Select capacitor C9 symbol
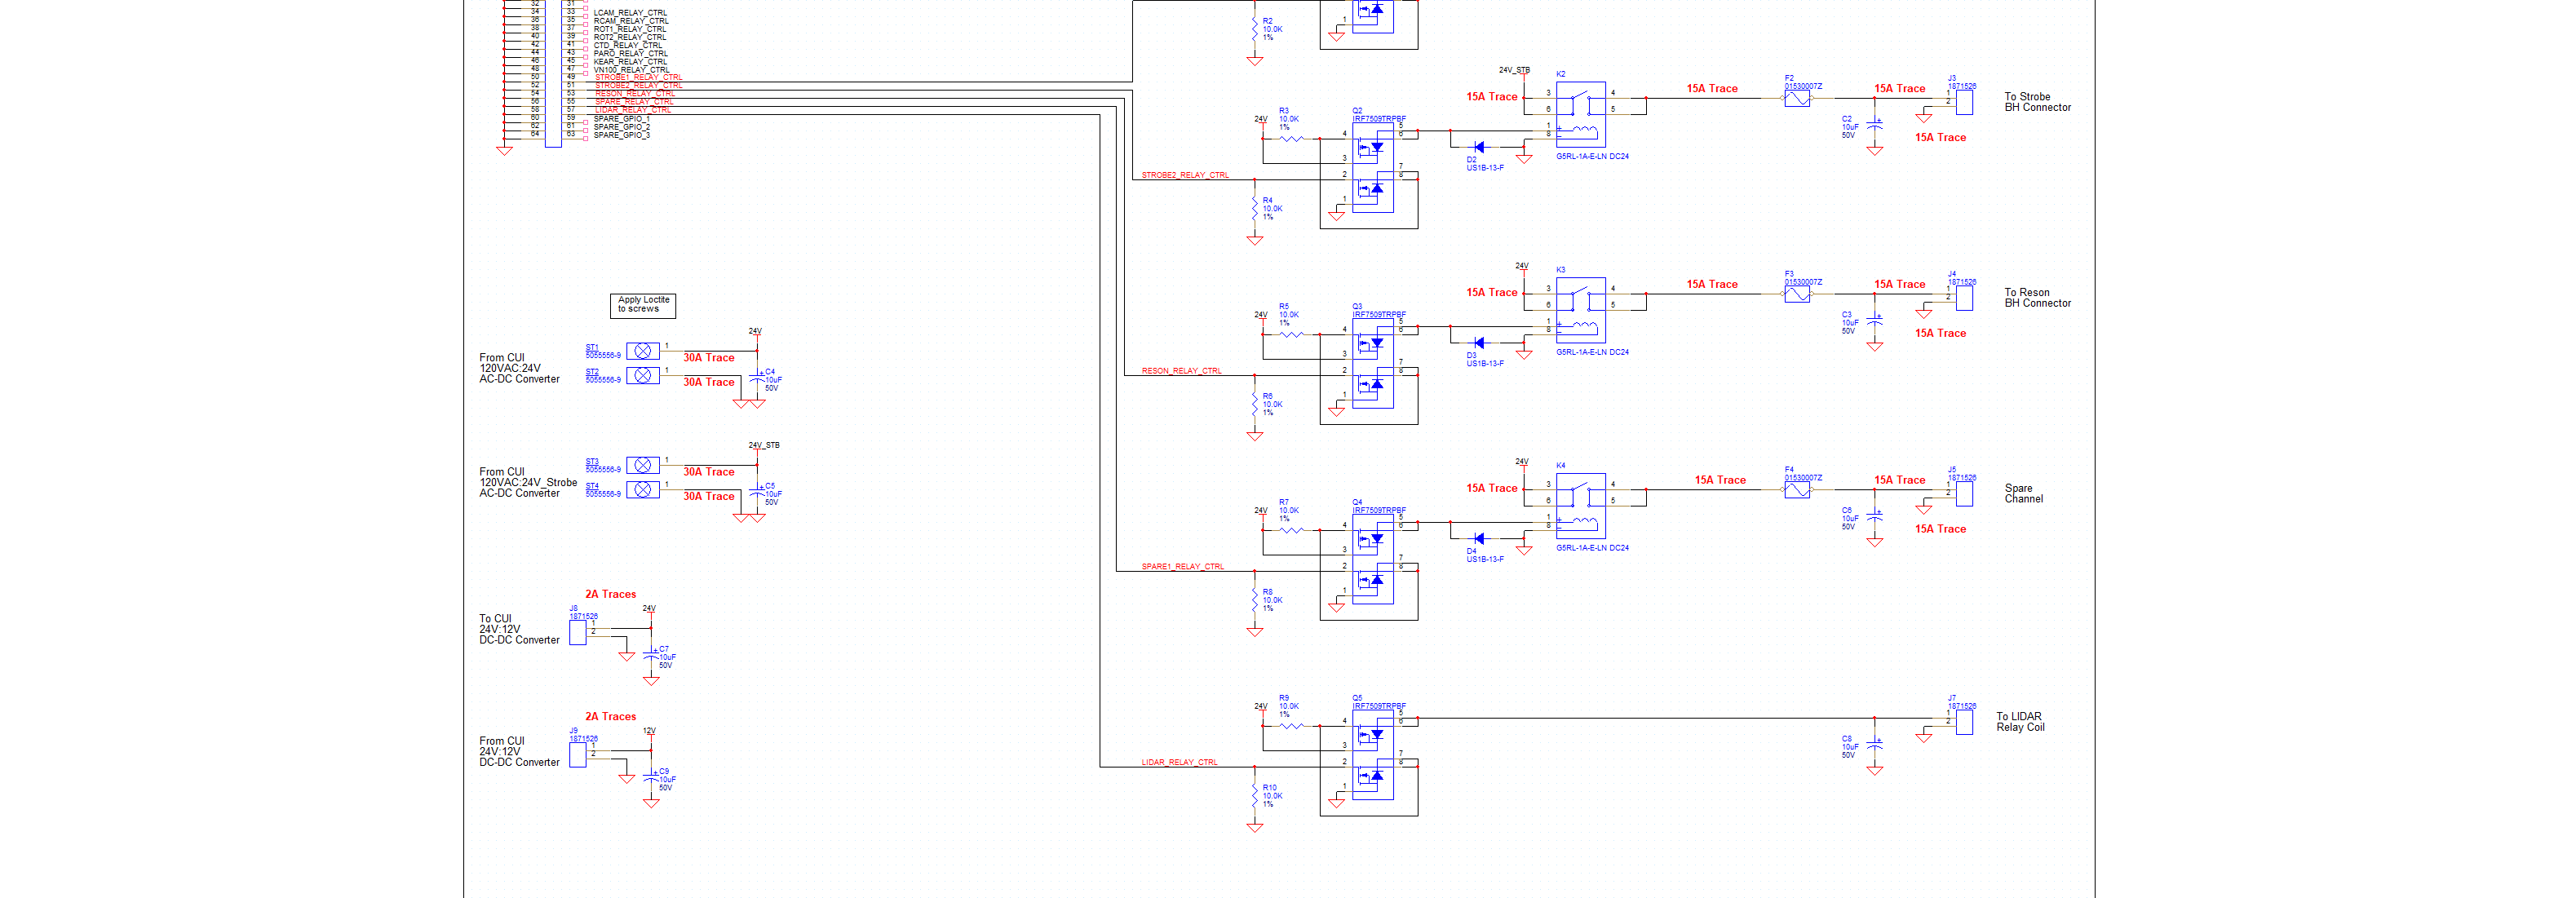The width and height of the screenshot is (2576, 898). click(651, 780)
